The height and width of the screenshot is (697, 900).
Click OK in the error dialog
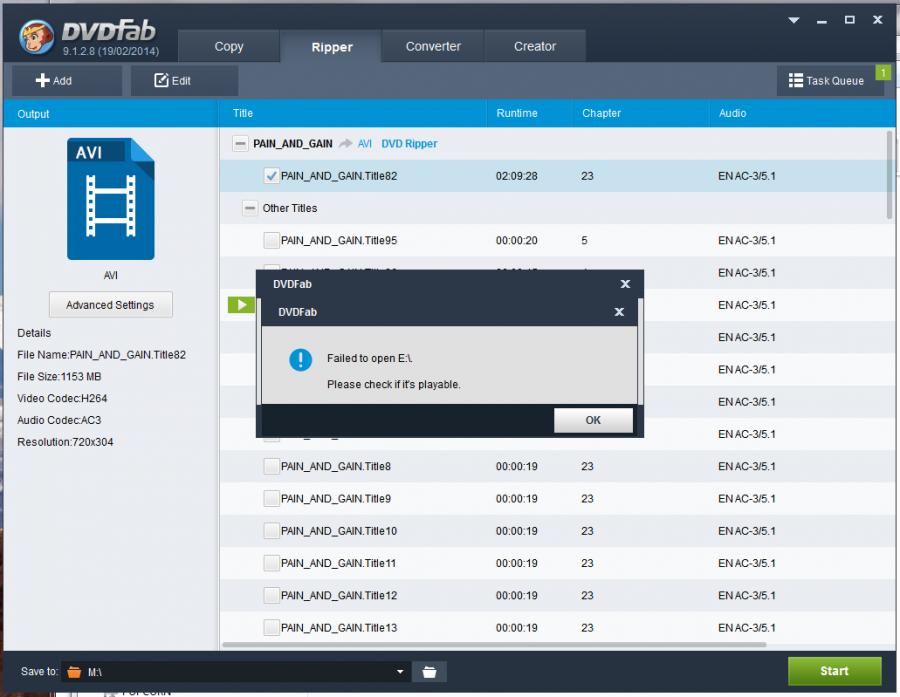pyautogui.click(x=593, y=420)
